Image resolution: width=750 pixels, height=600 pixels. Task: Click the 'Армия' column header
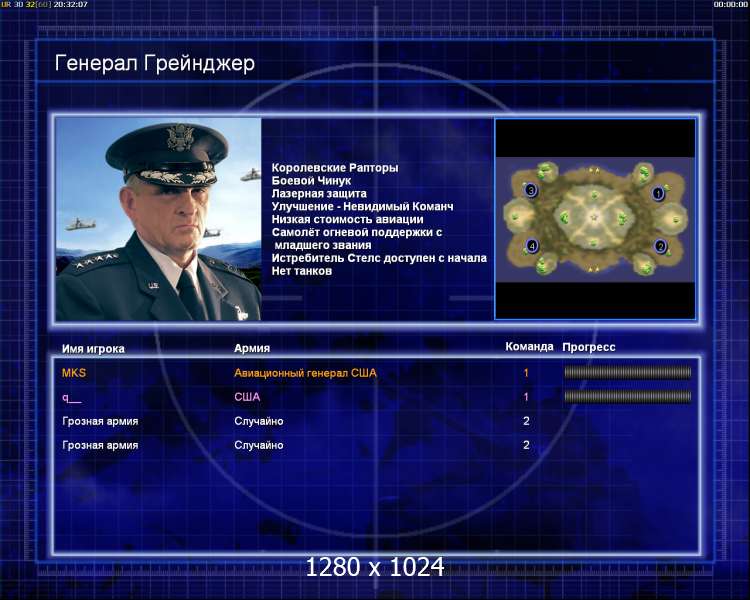pyautogui.click(x=252, y=349)
